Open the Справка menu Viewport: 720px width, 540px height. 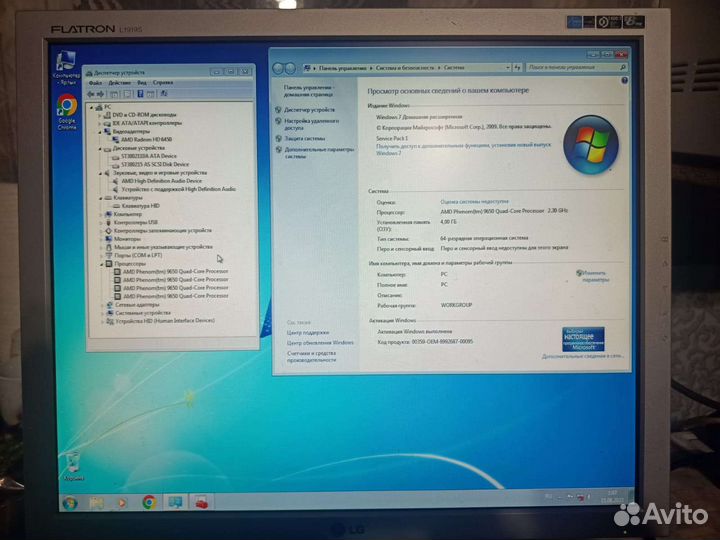click(x=163, y=83)
